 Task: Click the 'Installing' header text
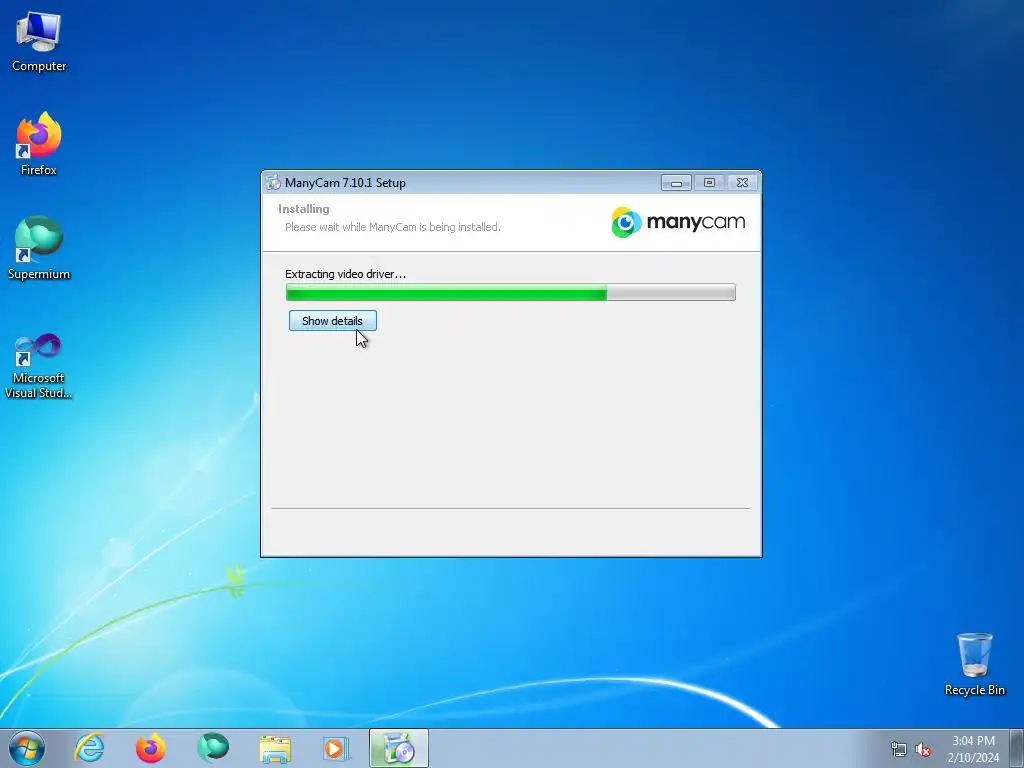click(304, 209)
